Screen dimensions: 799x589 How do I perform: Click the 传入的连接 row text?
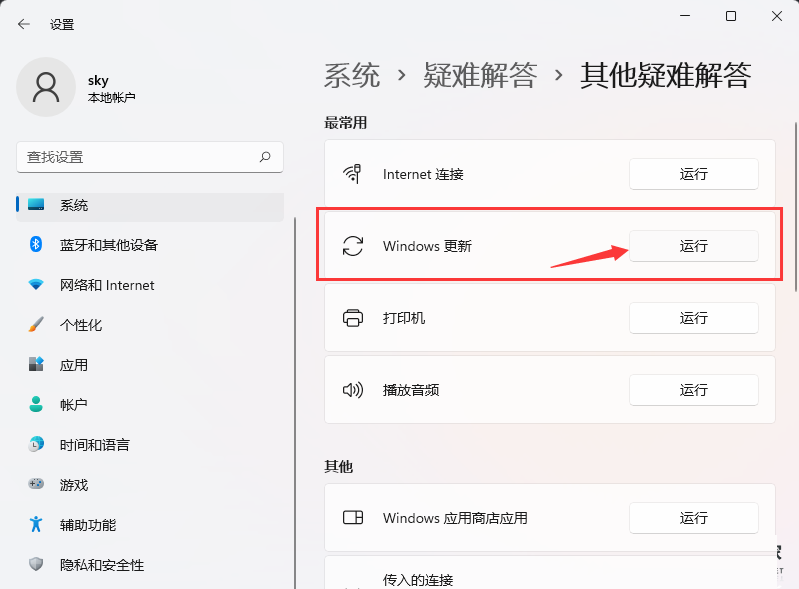(418, 580)
